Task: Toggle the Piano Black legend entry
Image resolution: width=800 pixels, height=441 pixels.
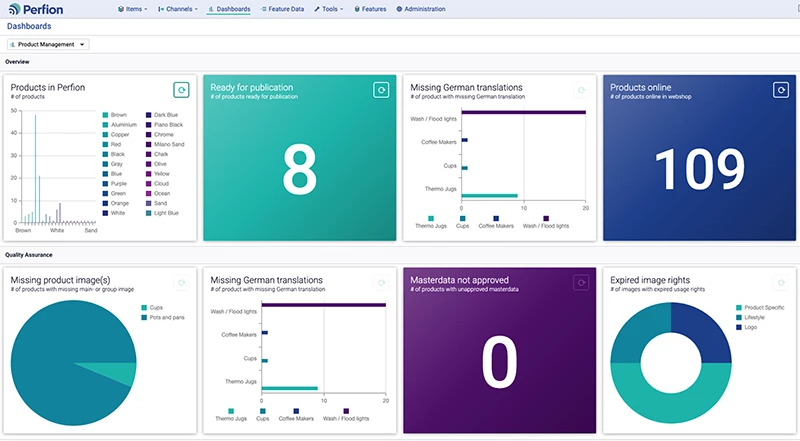Action: click(x=164, y=125)
